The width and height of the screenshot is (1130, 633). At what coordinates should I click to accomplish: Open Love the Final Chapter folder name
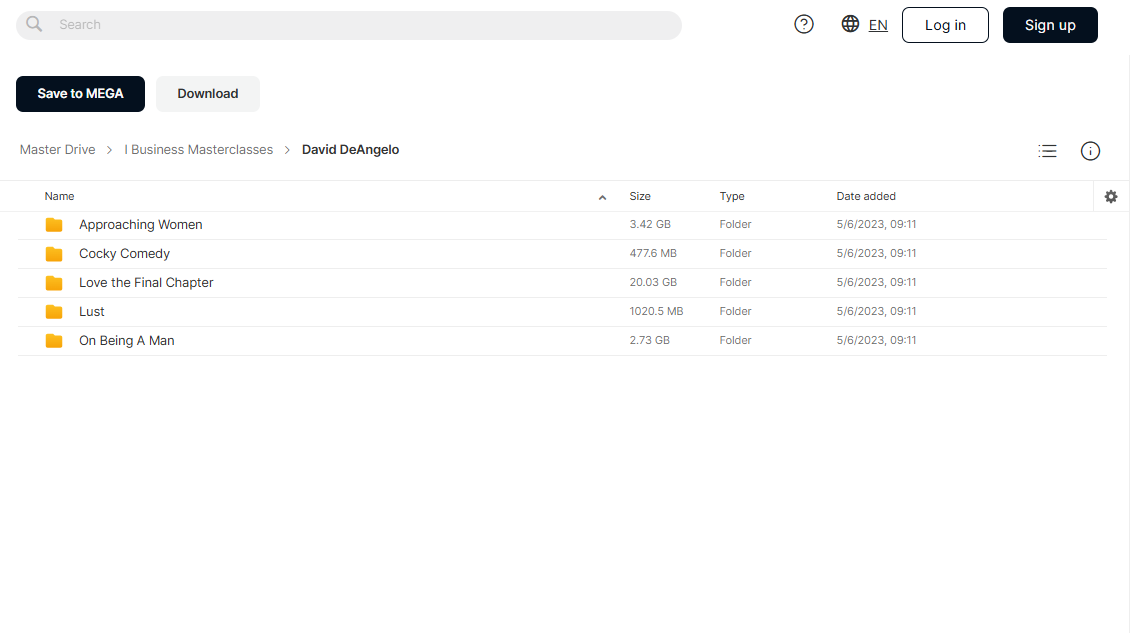[146, 283]
